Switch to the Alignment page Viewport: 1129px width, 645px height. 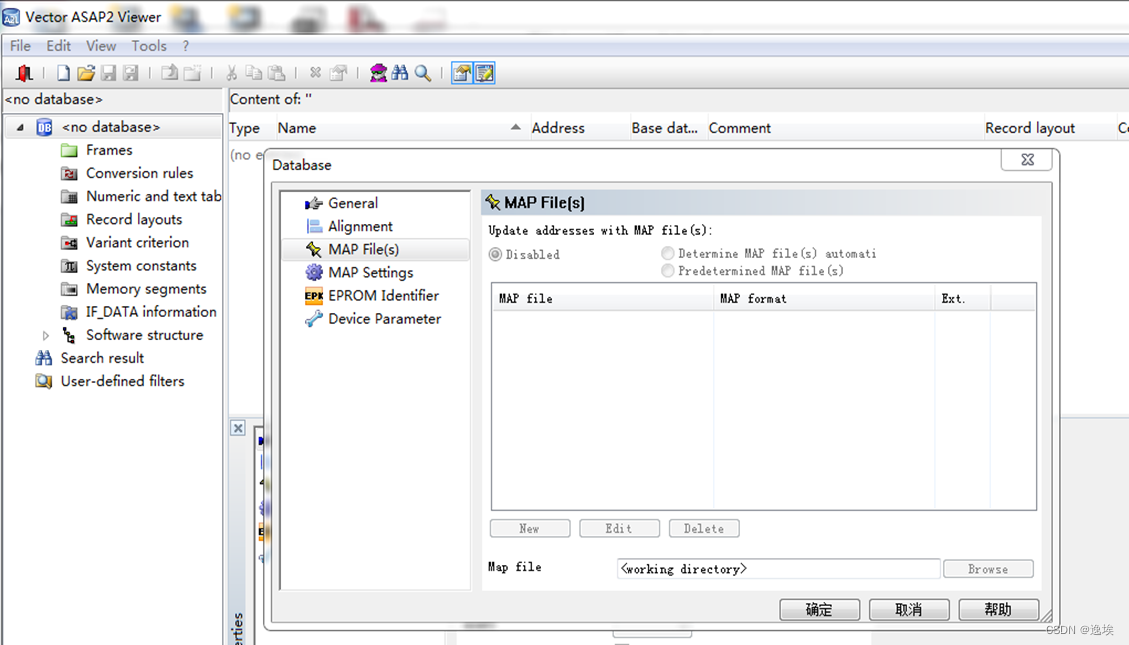360,226
